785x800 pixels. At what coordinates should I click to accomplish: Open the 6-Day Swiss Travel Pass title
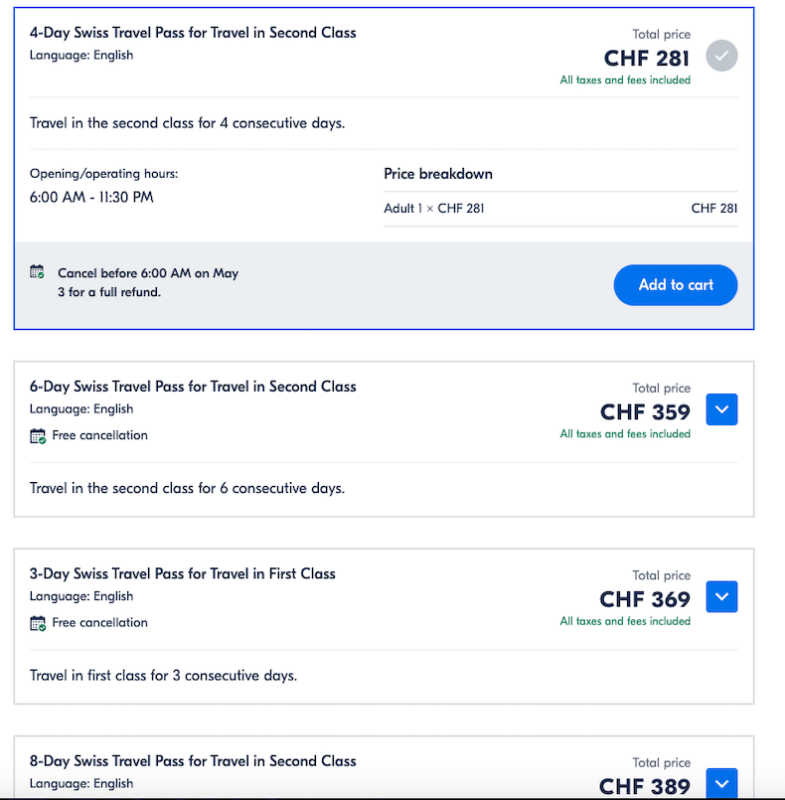pyautogui.click(x=193, y=387)
